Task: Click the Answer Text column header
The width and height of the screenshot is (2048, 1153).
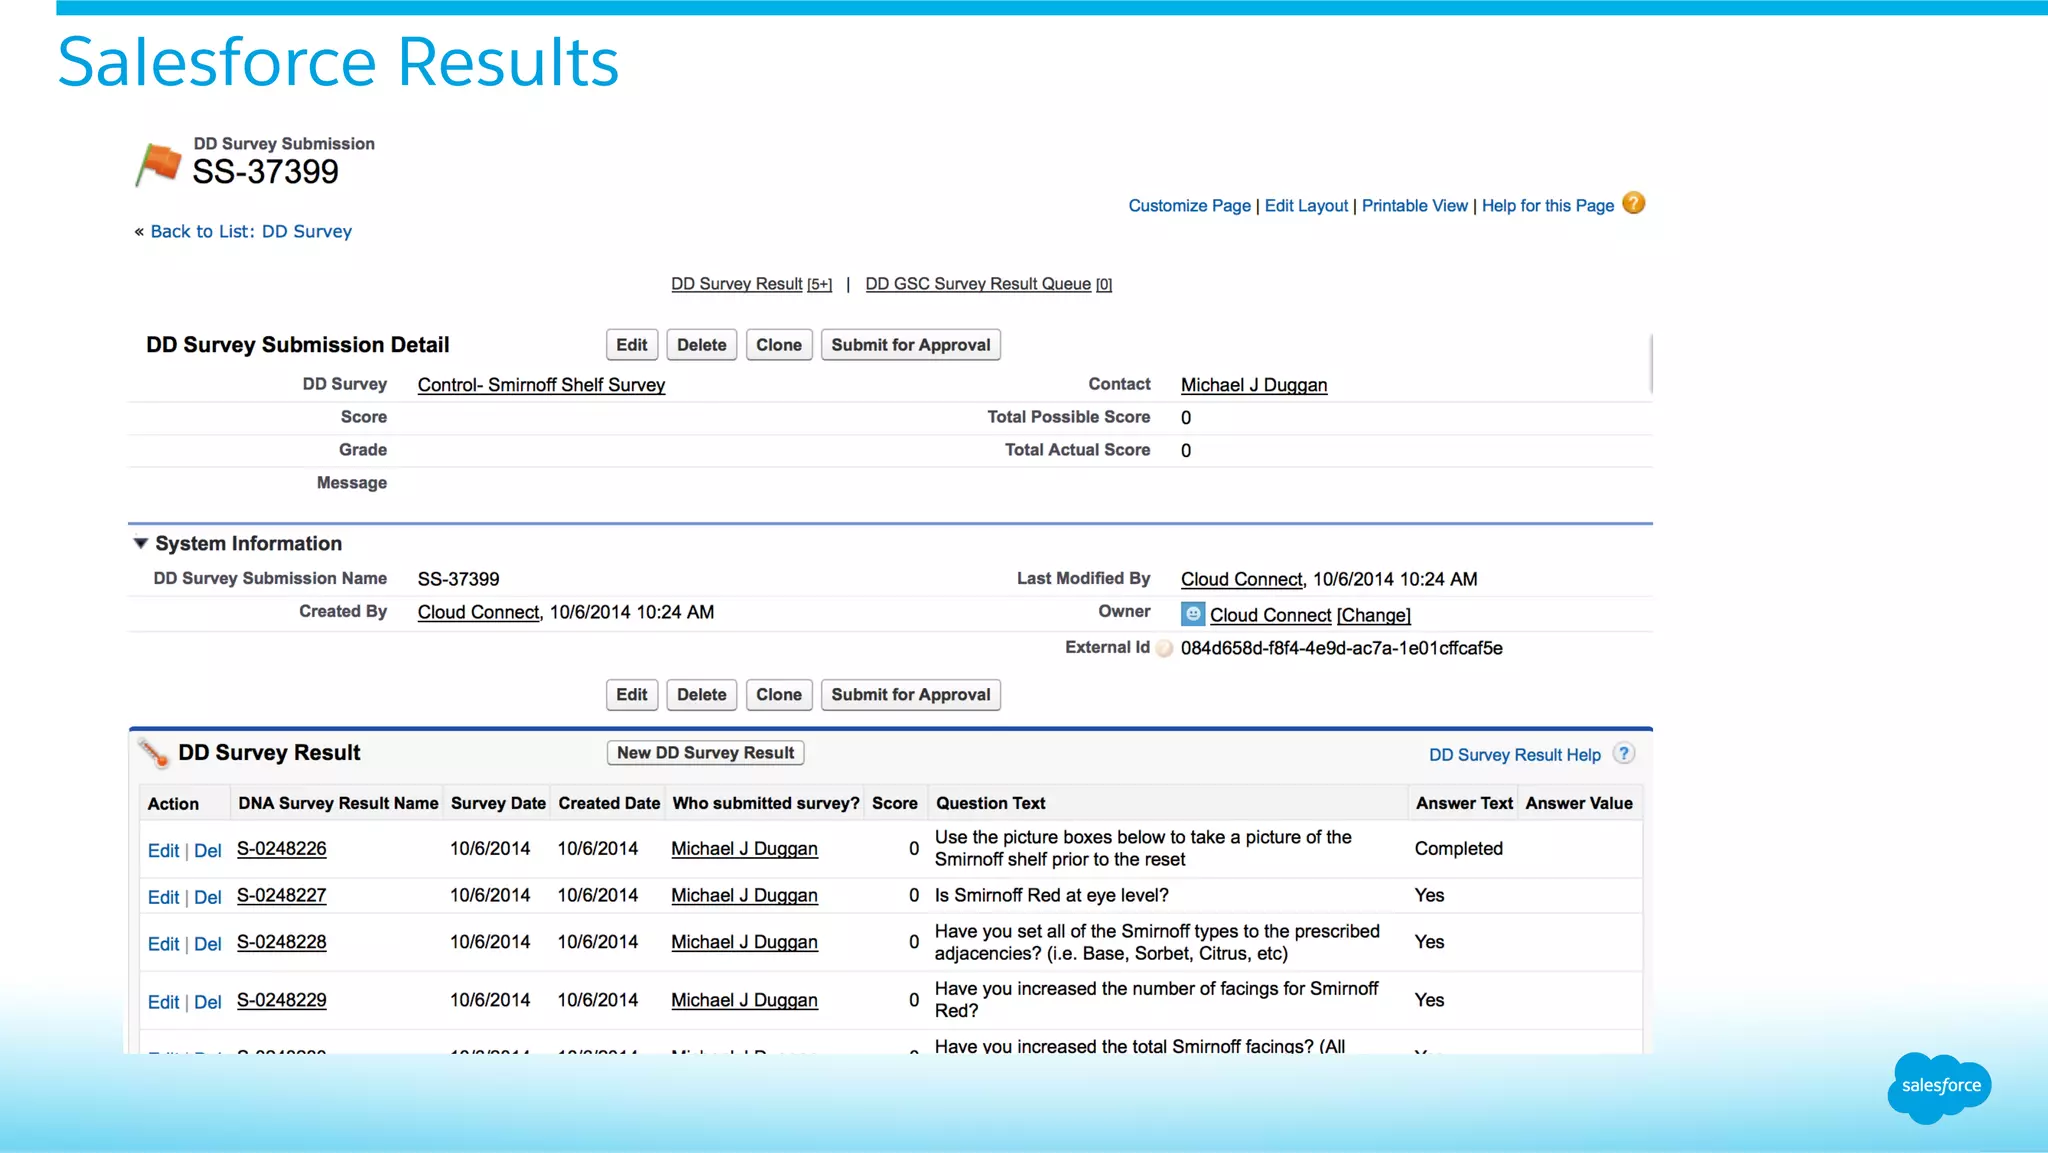Action: pyautogui.click(x=1464, y=803)
